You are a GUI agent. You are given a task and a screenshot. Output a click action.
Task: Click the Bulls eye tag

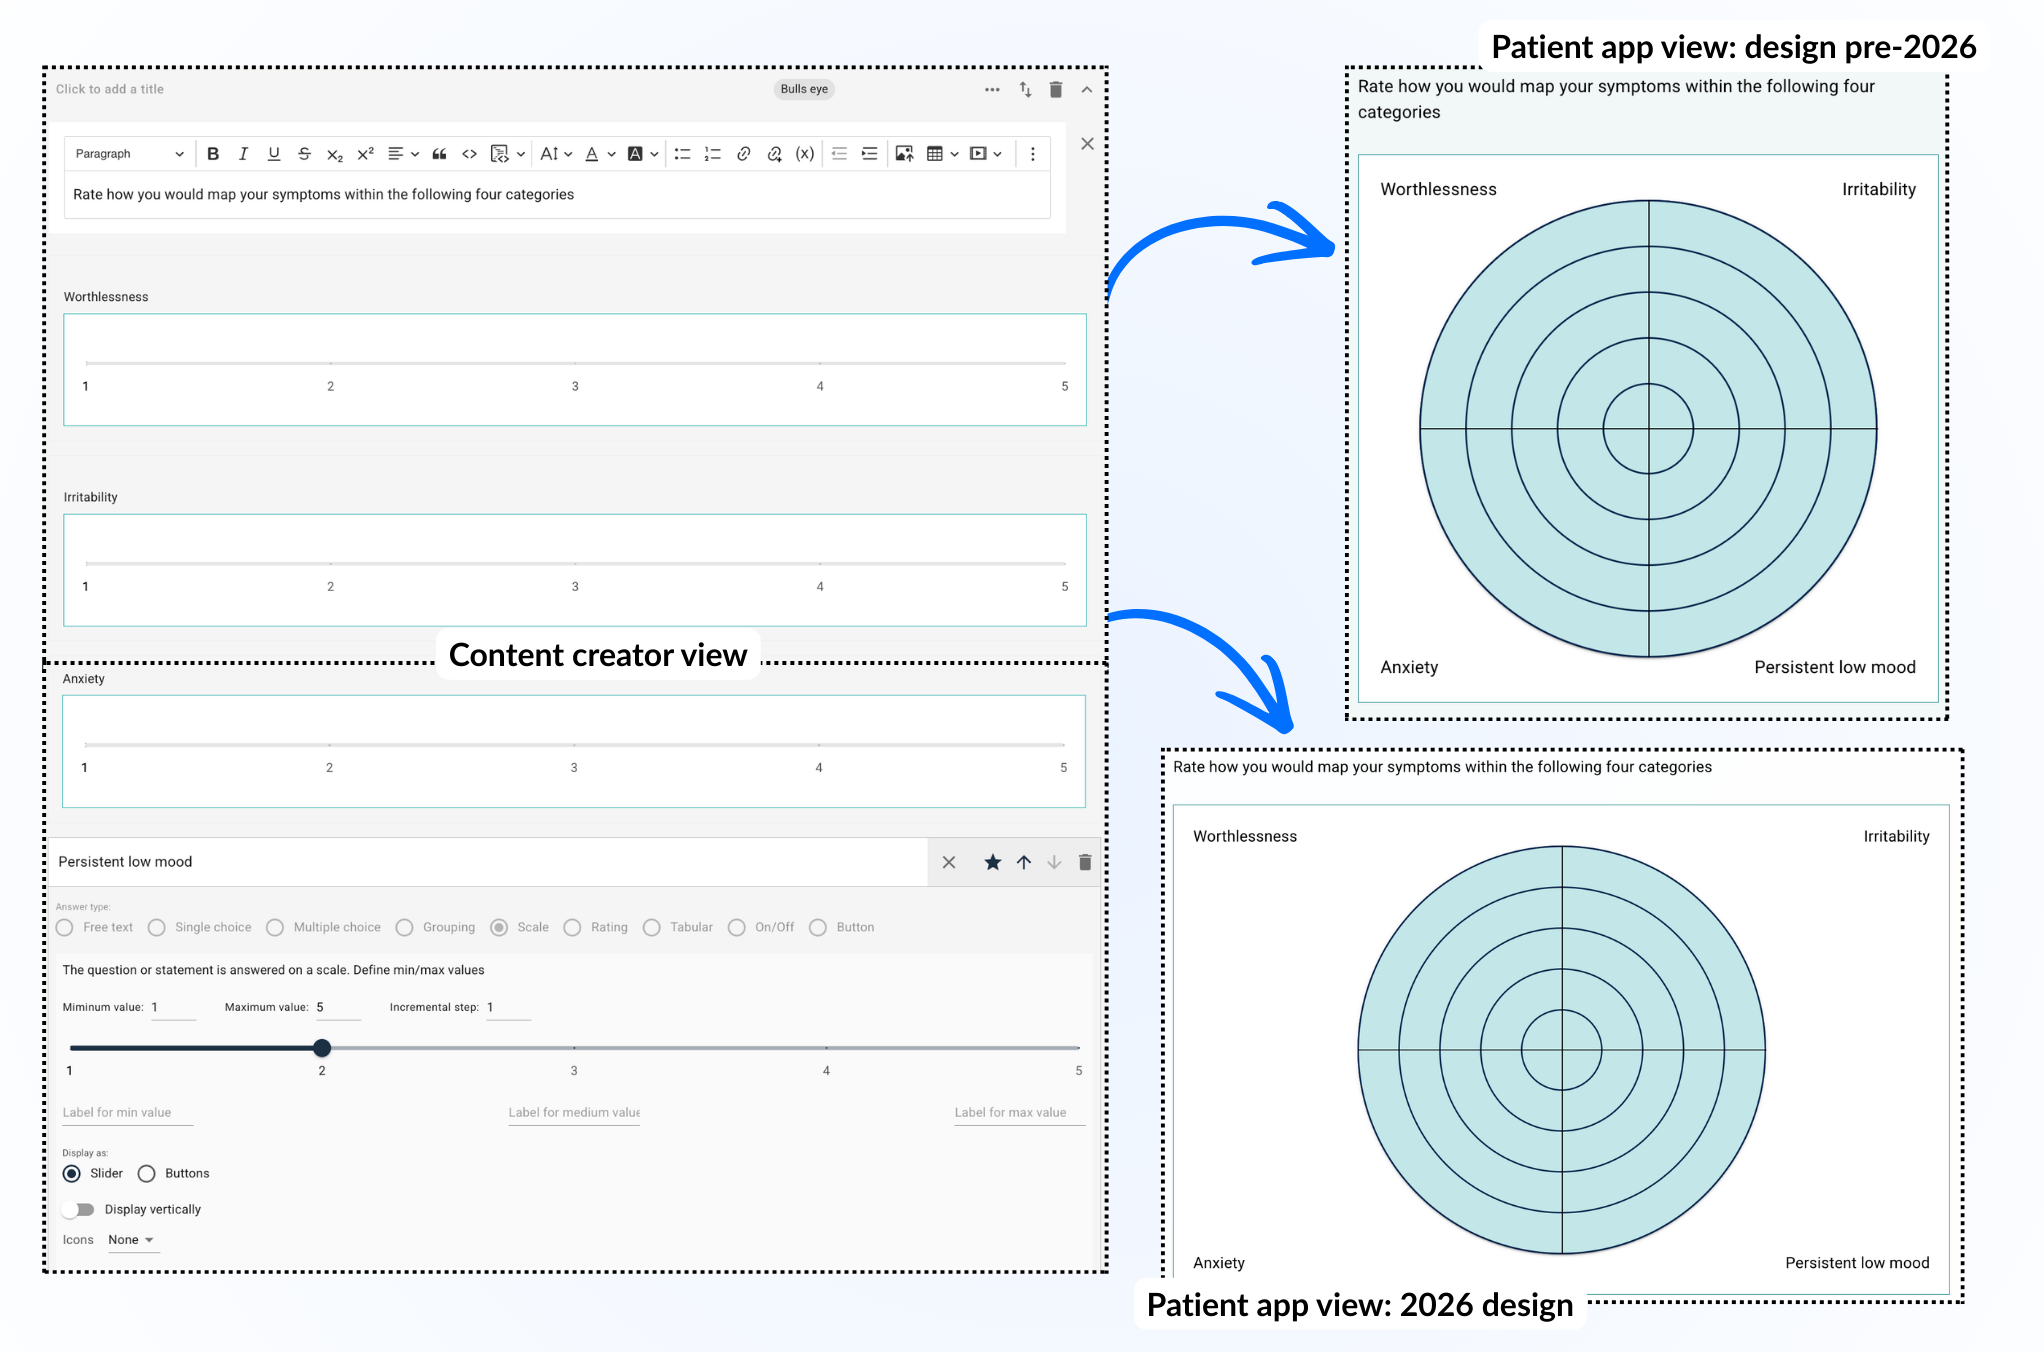[804, 89]
